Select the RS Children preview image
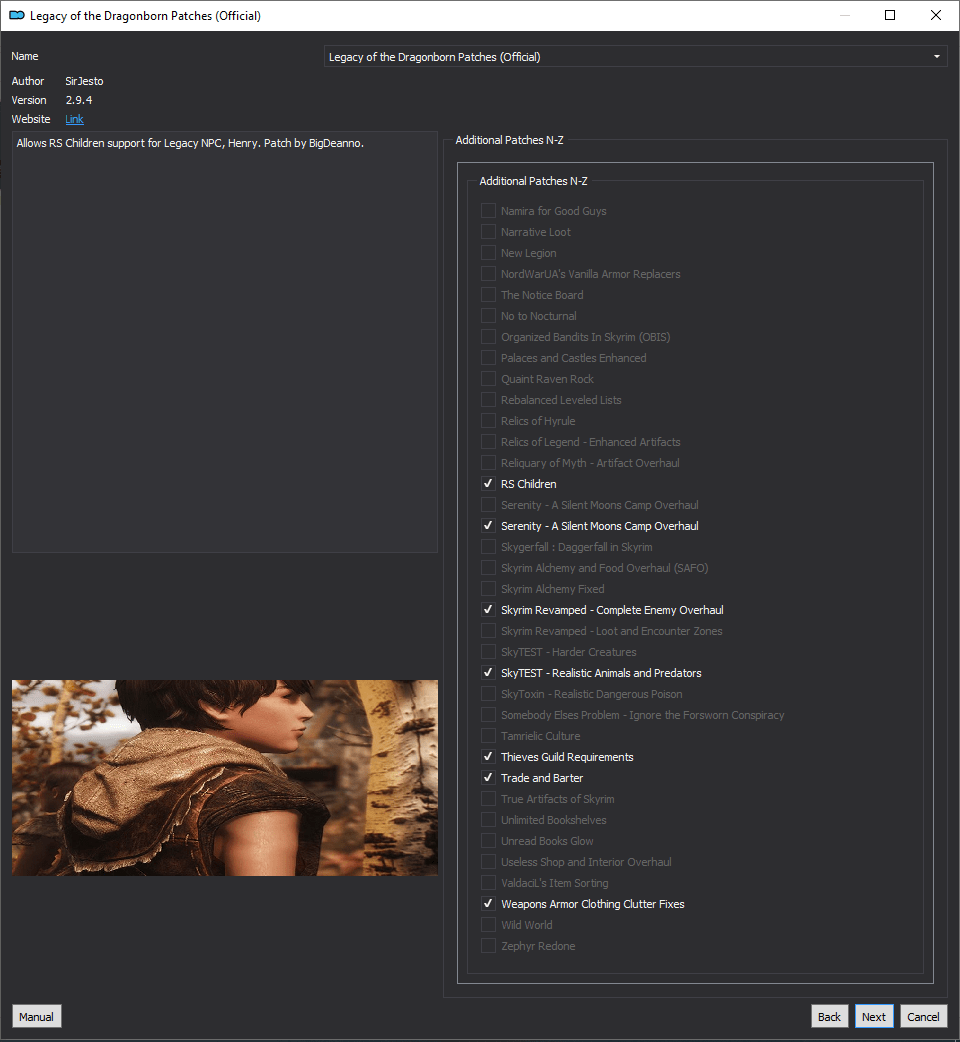This screenshot has height=1042, width=960. pyautogui.click(x=225, y=778)
